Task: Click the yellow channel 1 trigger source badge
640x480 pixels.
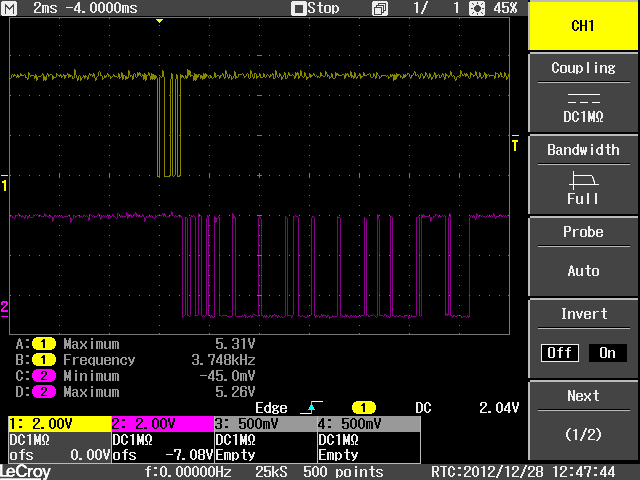Action: 363,407
